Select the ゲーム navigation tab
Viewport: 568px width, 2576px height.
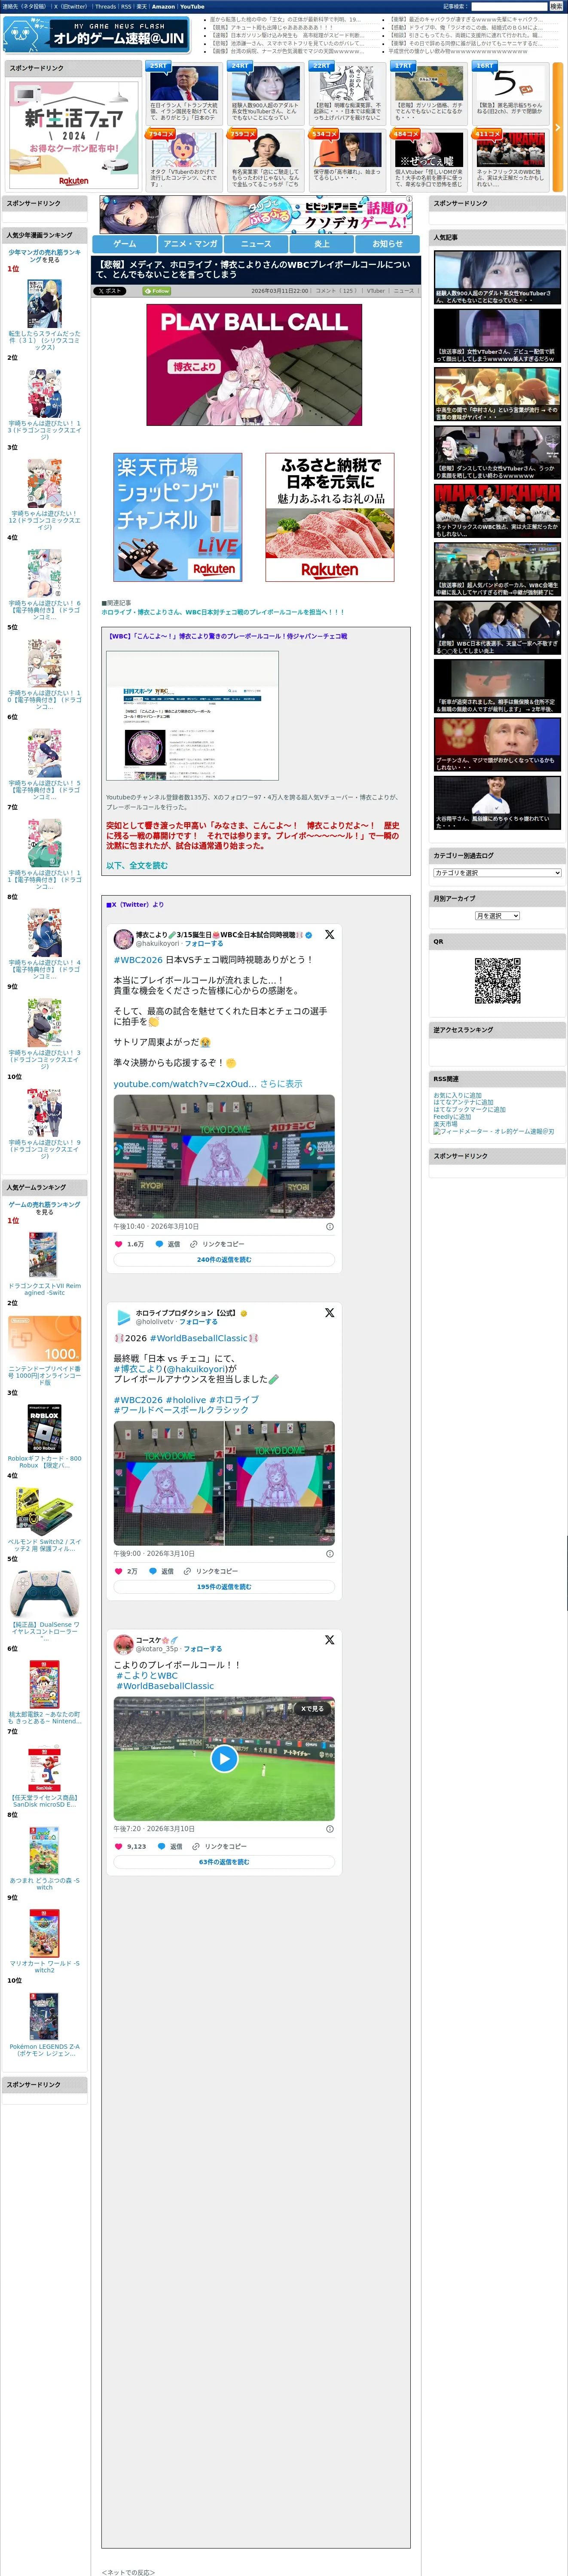(x=125, y=244)
